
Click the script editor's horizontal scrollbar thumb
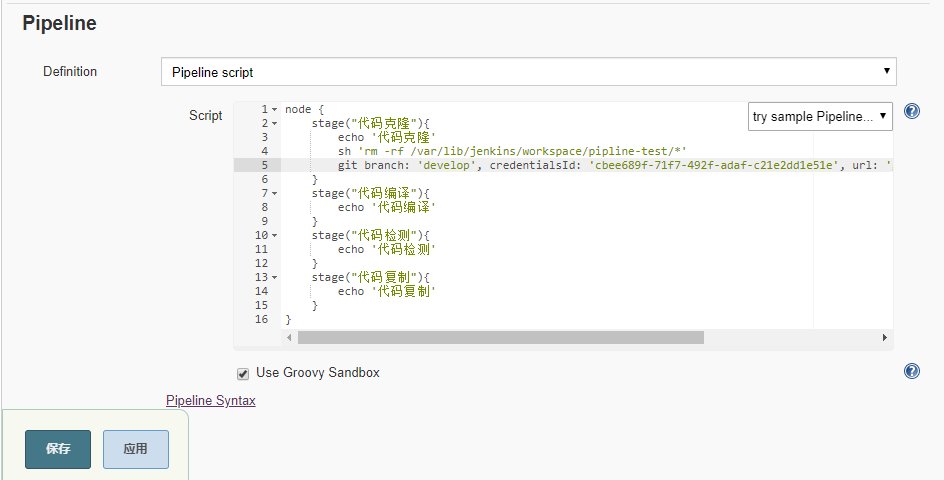point(500,338)
